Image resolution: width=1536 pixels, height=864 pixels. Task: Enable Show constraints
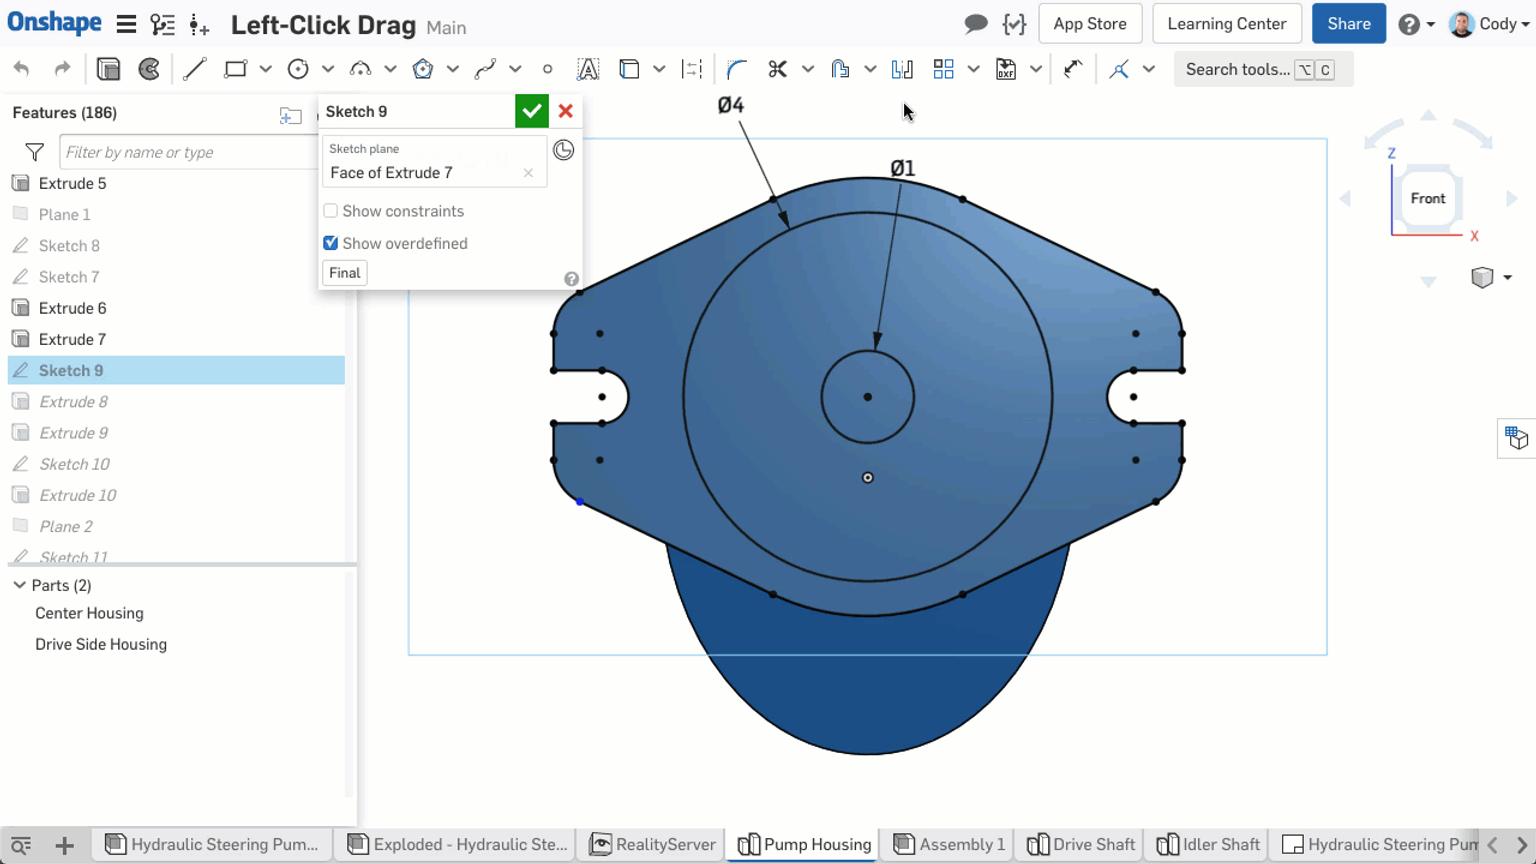[x=330, y=211]
